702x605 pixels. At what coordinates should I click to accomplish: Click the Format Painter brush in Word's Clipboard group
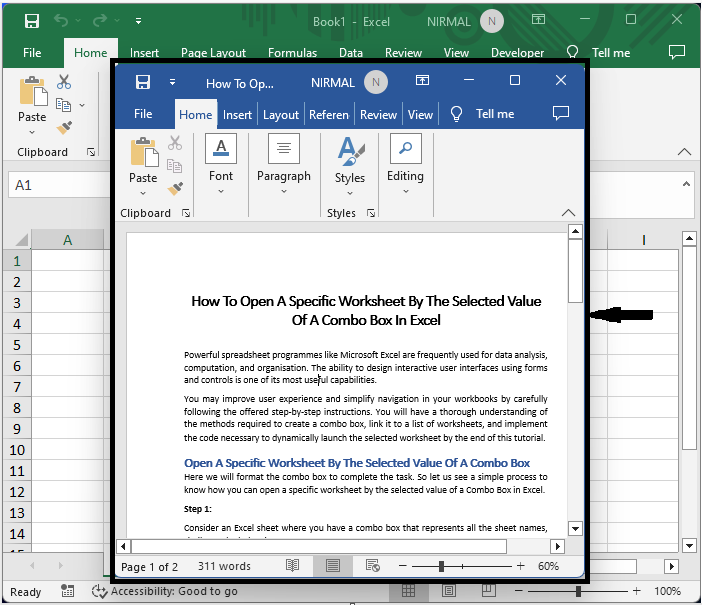click(175, 187)
